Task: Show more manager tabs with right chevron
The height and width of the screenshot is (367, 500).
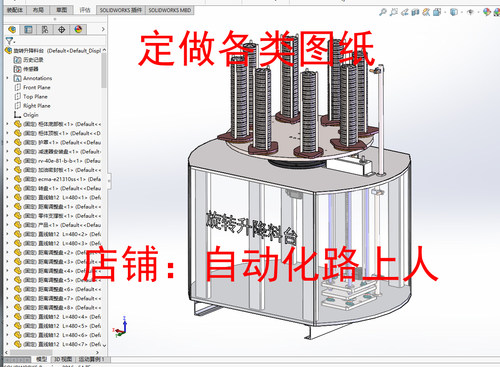Action: 103,29
